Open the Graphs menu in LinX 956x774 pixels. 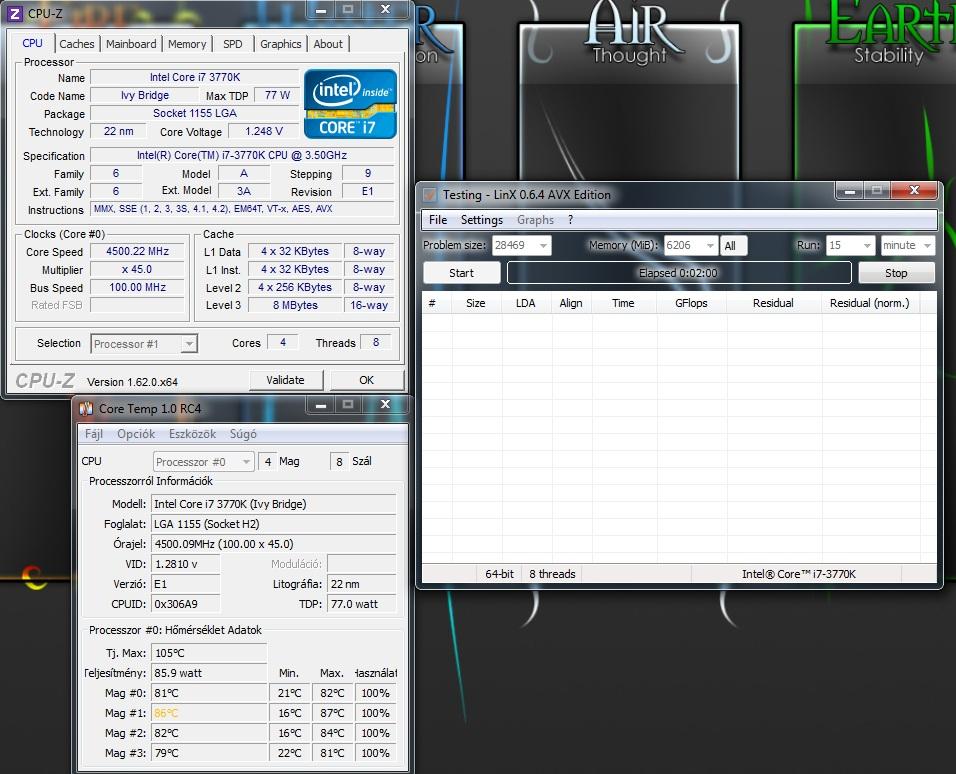(535, 220)
